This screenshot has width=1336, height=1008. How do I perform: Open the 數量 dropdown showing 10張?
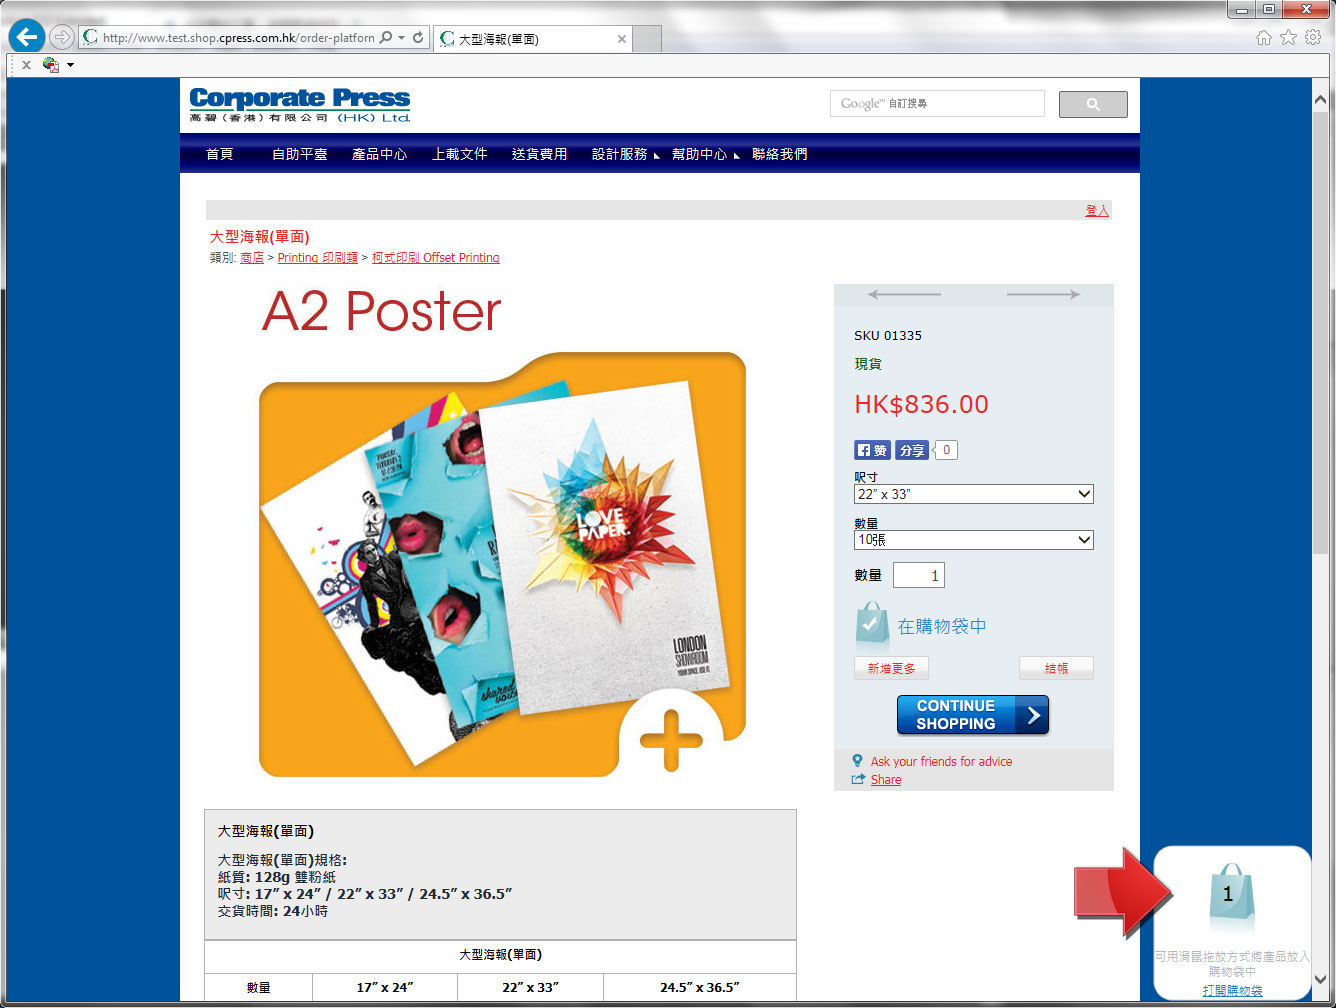tap(973, 540)
